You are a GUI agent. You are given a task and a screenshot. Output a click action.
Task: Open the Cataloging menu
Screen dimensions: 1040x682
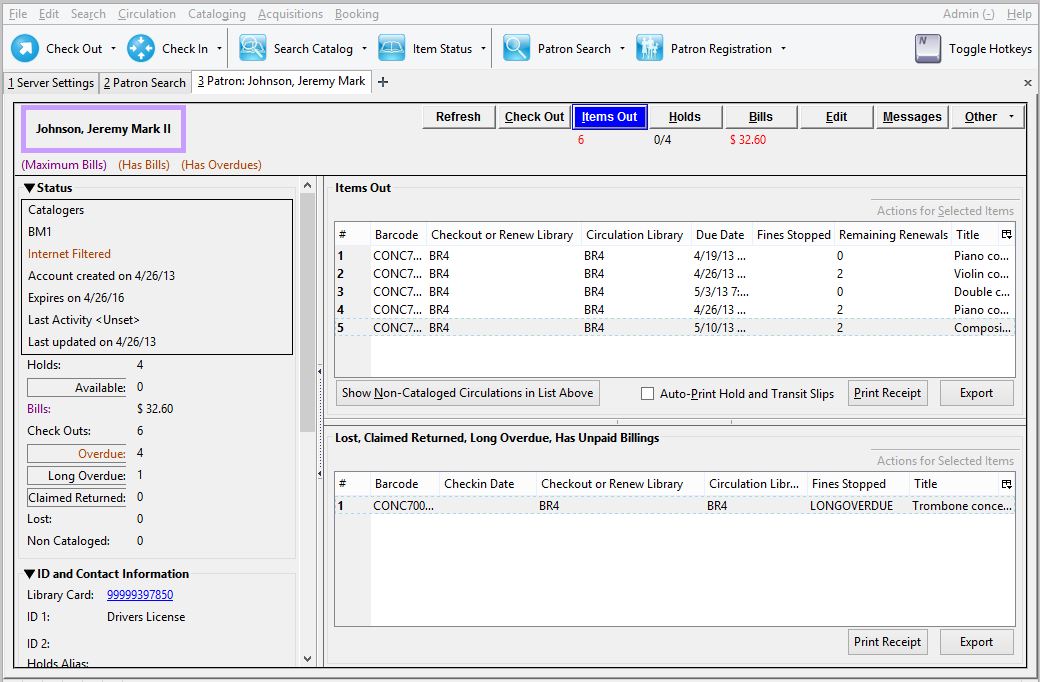[216, 14]
